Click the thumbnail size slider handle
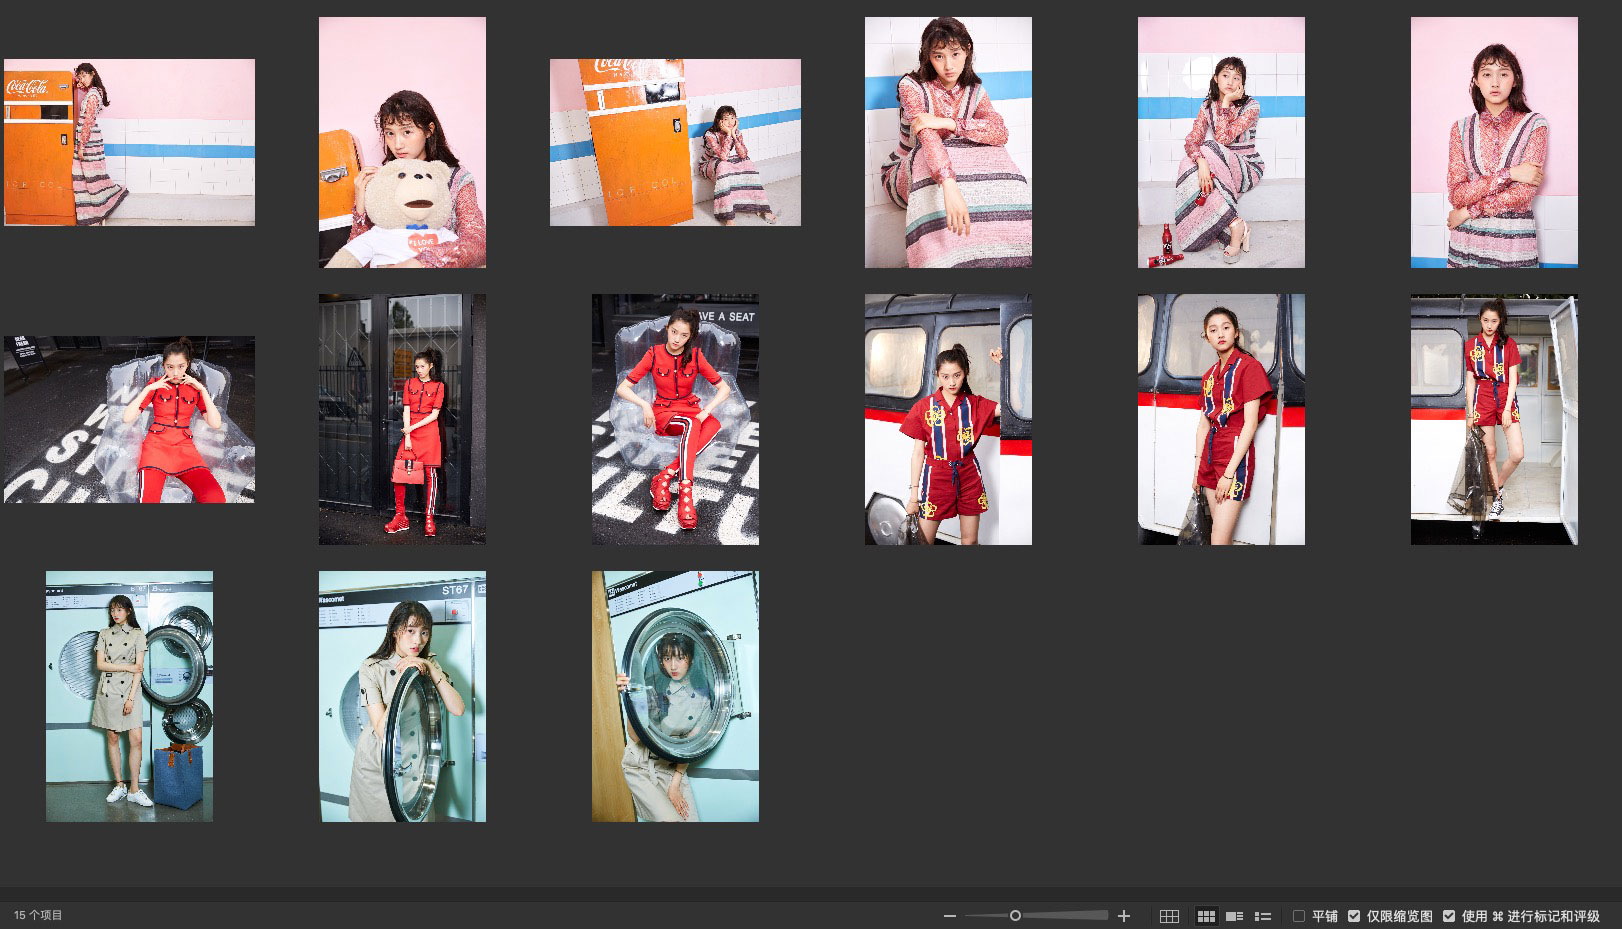 tap(1015, 916)
